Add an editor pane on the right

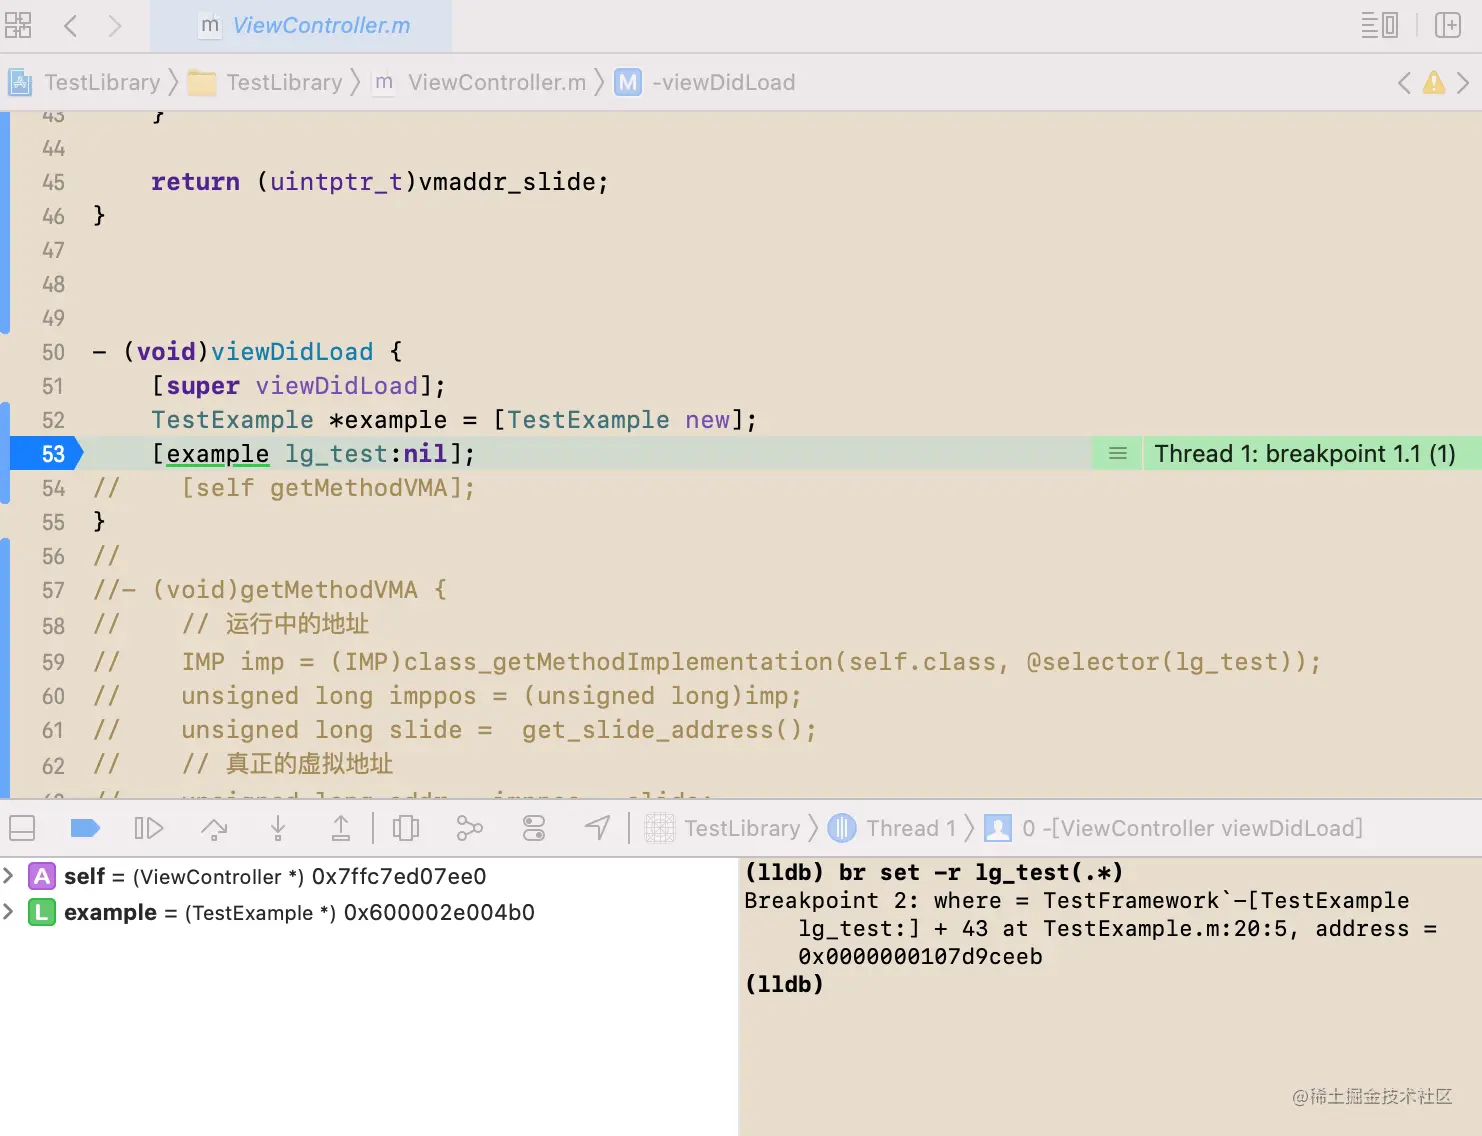click(1447, 25)
